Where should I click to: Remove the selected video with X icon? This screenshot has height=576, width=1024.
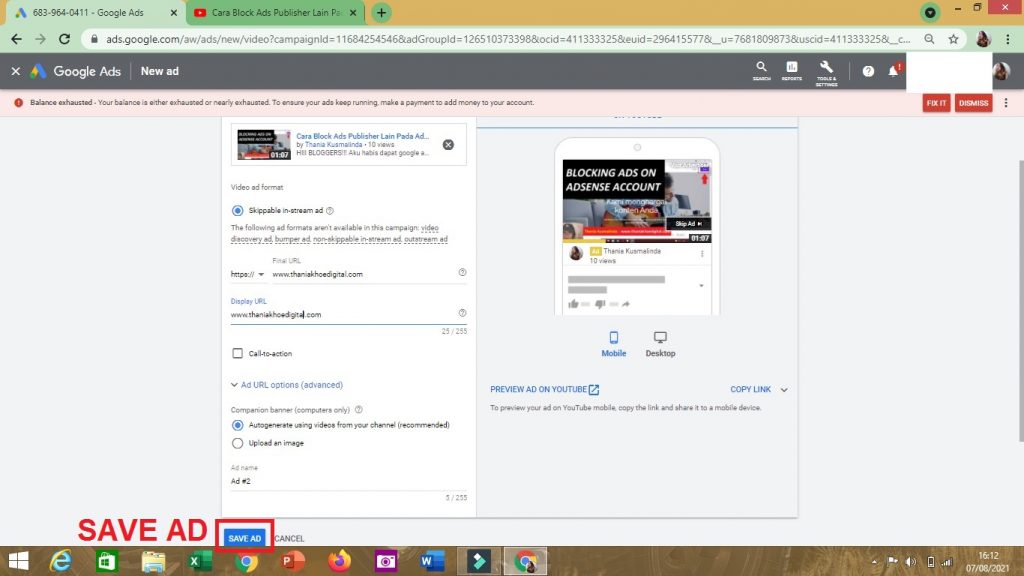(448, 145)
